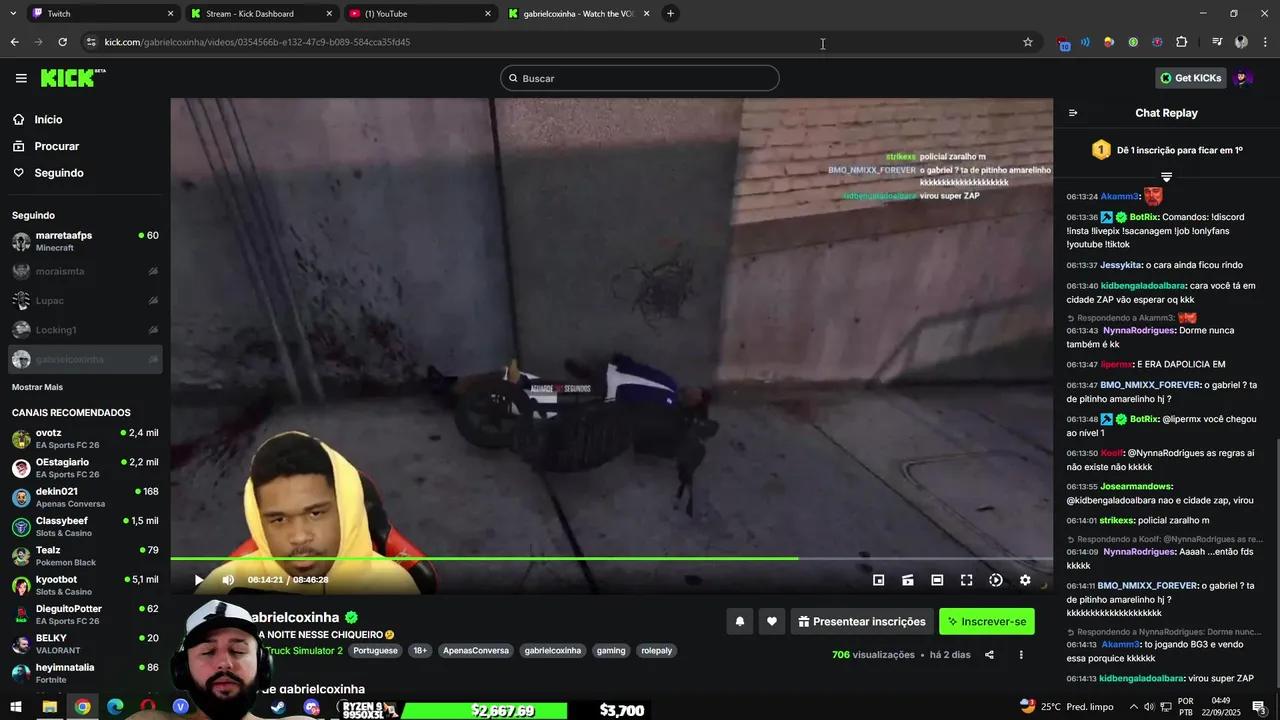Open Seguindo in sidebar
The image size is (1280, 720).
pyautogui.click(x=59, y=173)
